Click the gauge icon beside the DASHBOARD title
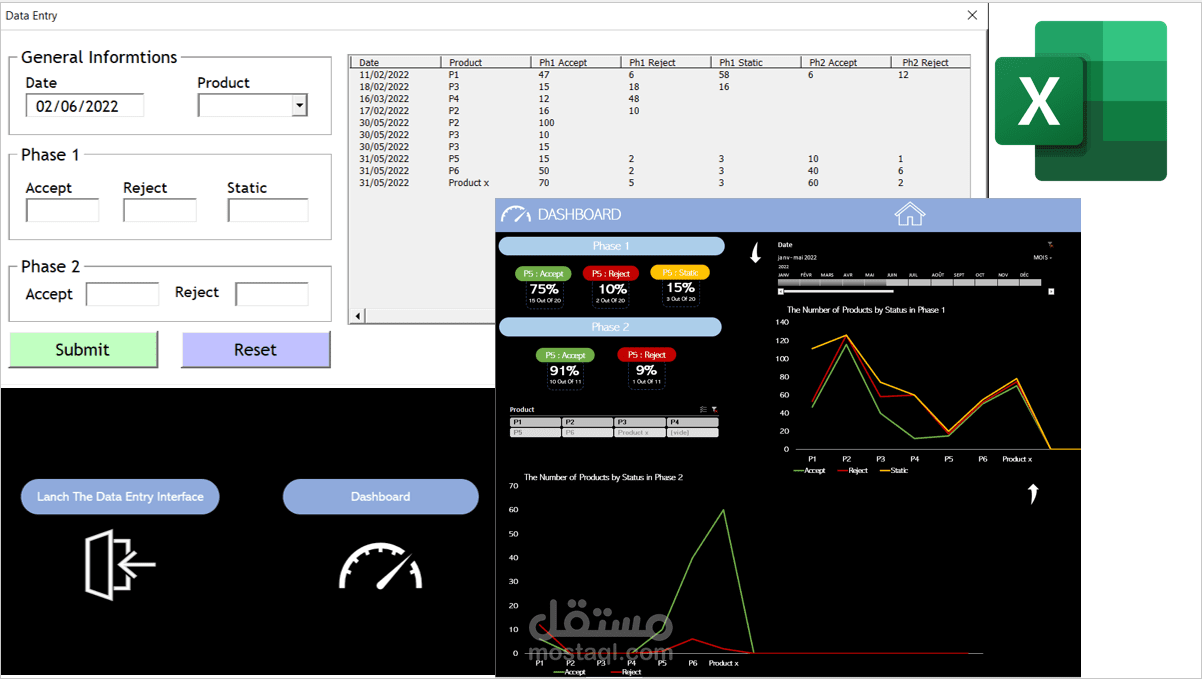 coord(516,213)
